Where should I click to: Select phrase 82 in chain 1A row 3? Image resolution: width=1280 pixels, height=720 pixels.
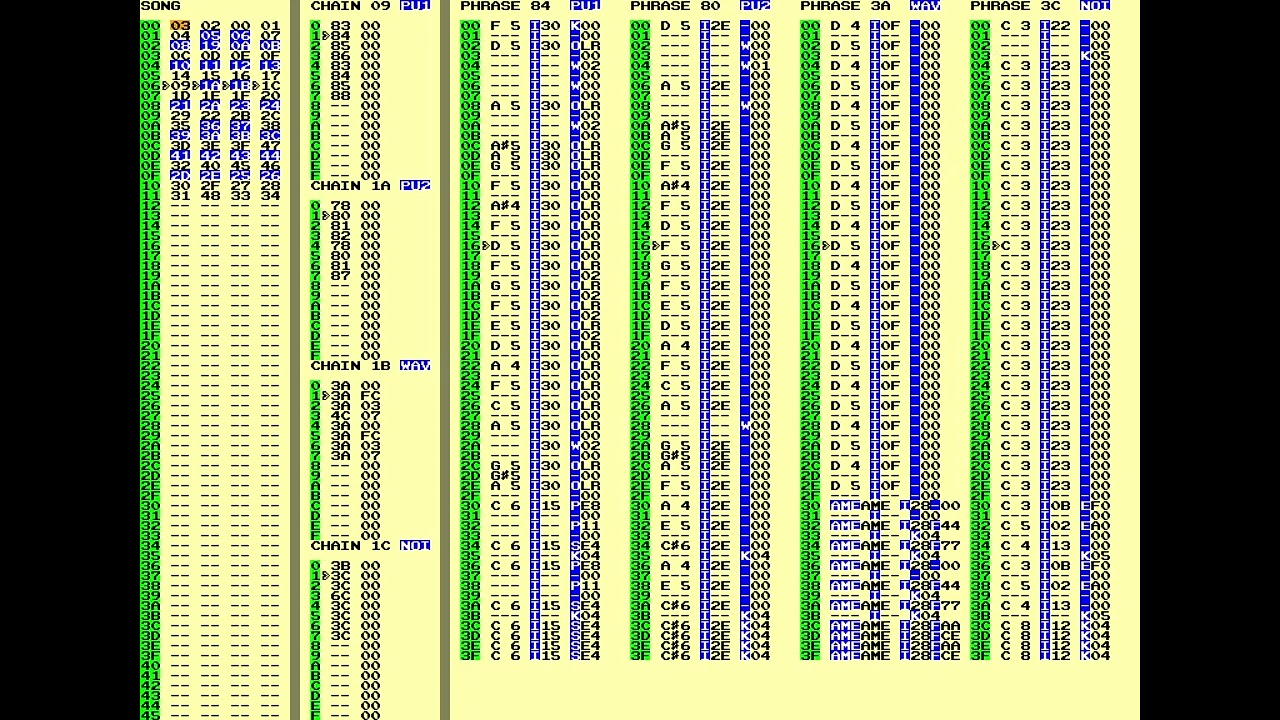(x=340, y=236)
